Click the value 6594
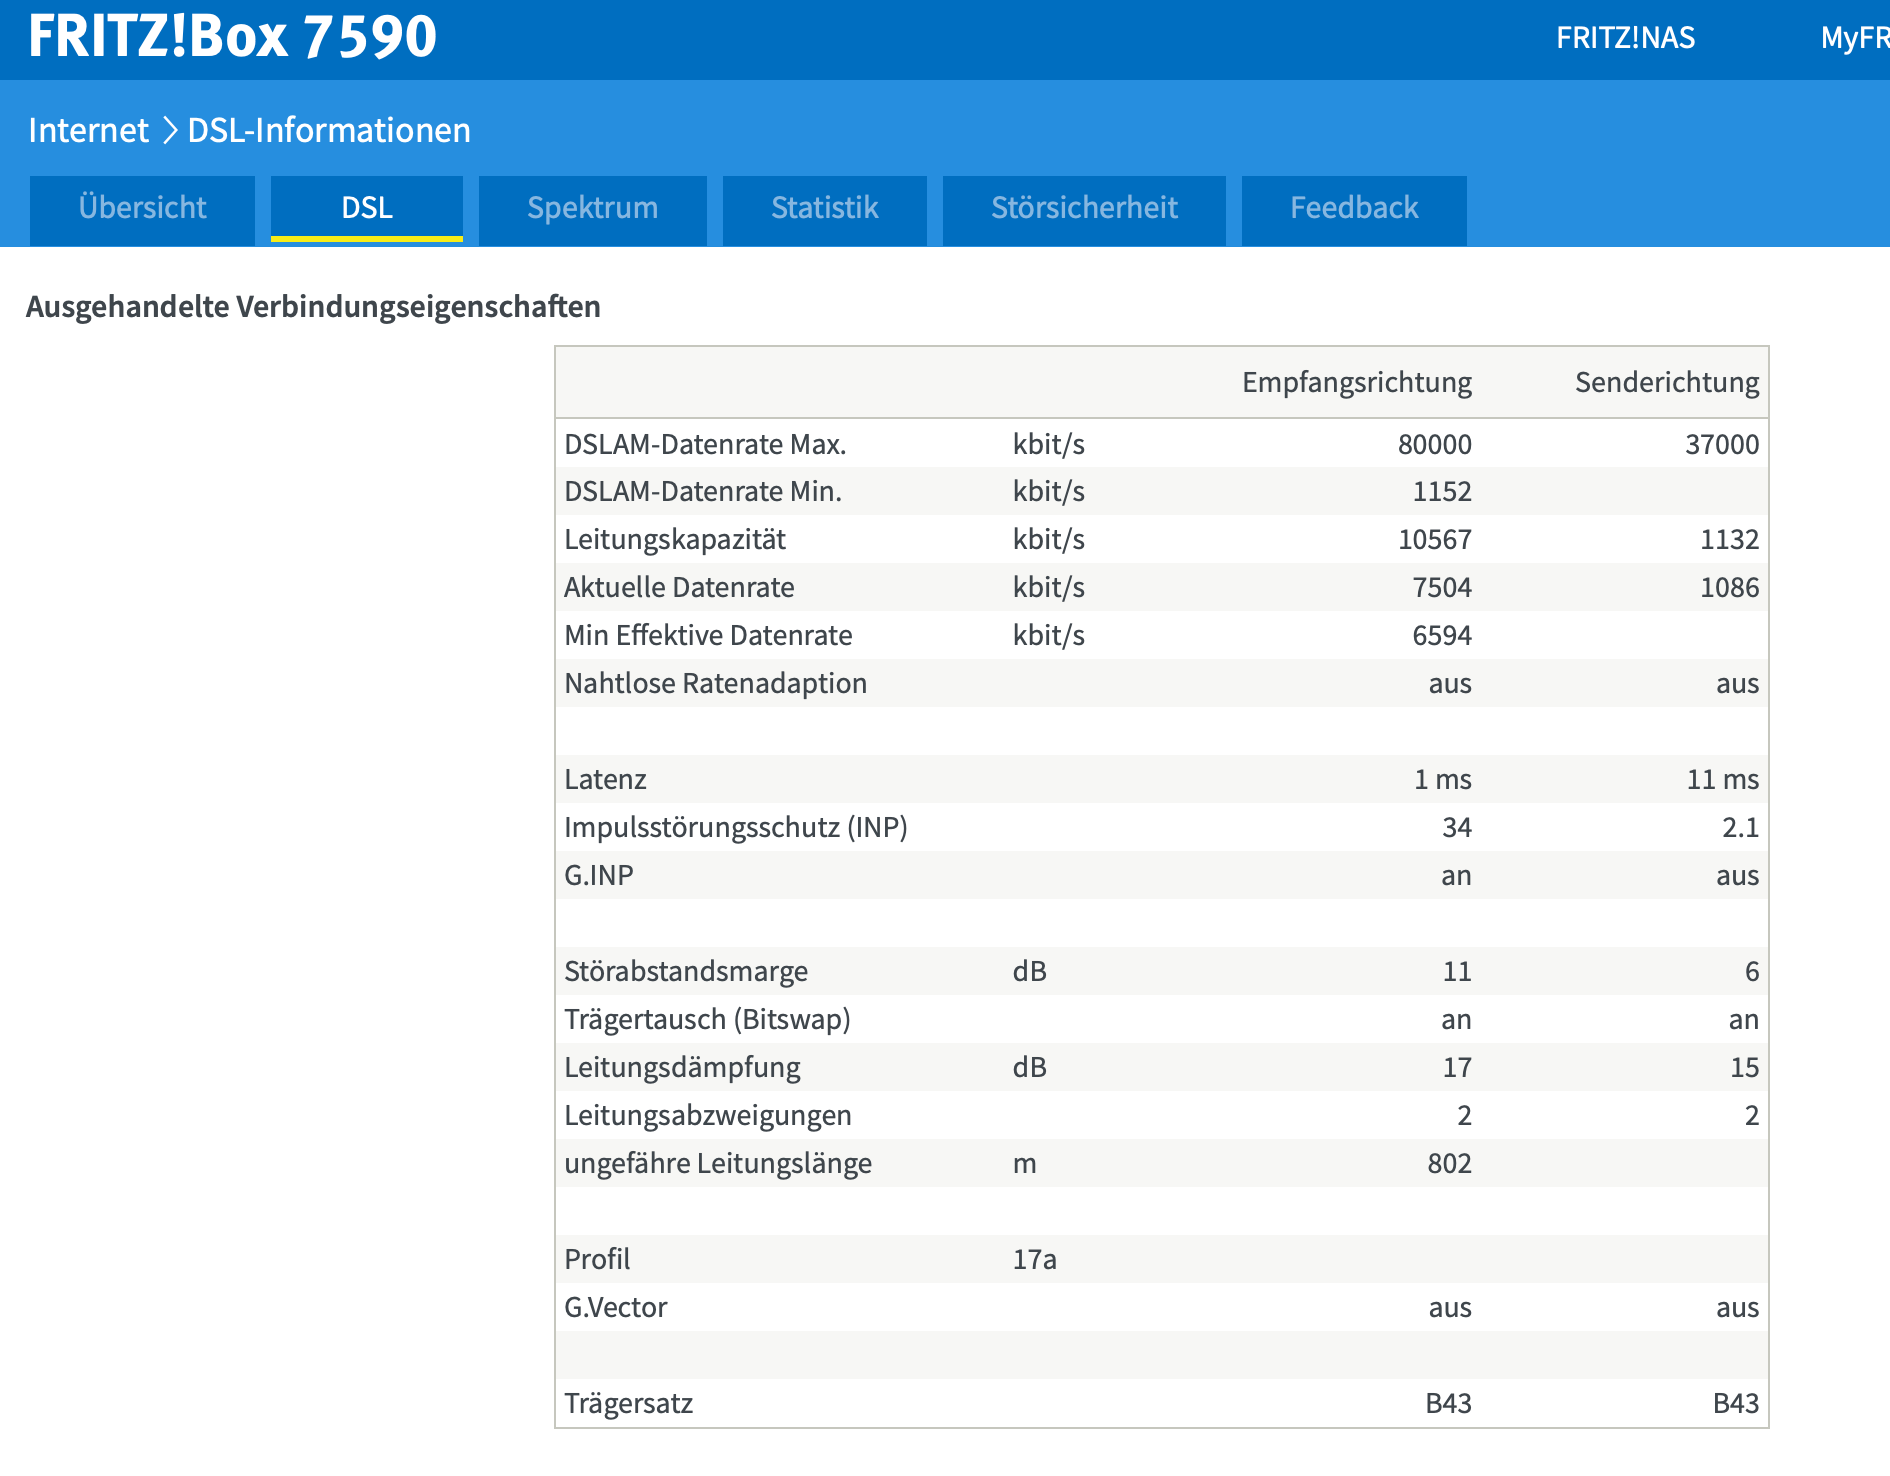 pos(1442,636)
